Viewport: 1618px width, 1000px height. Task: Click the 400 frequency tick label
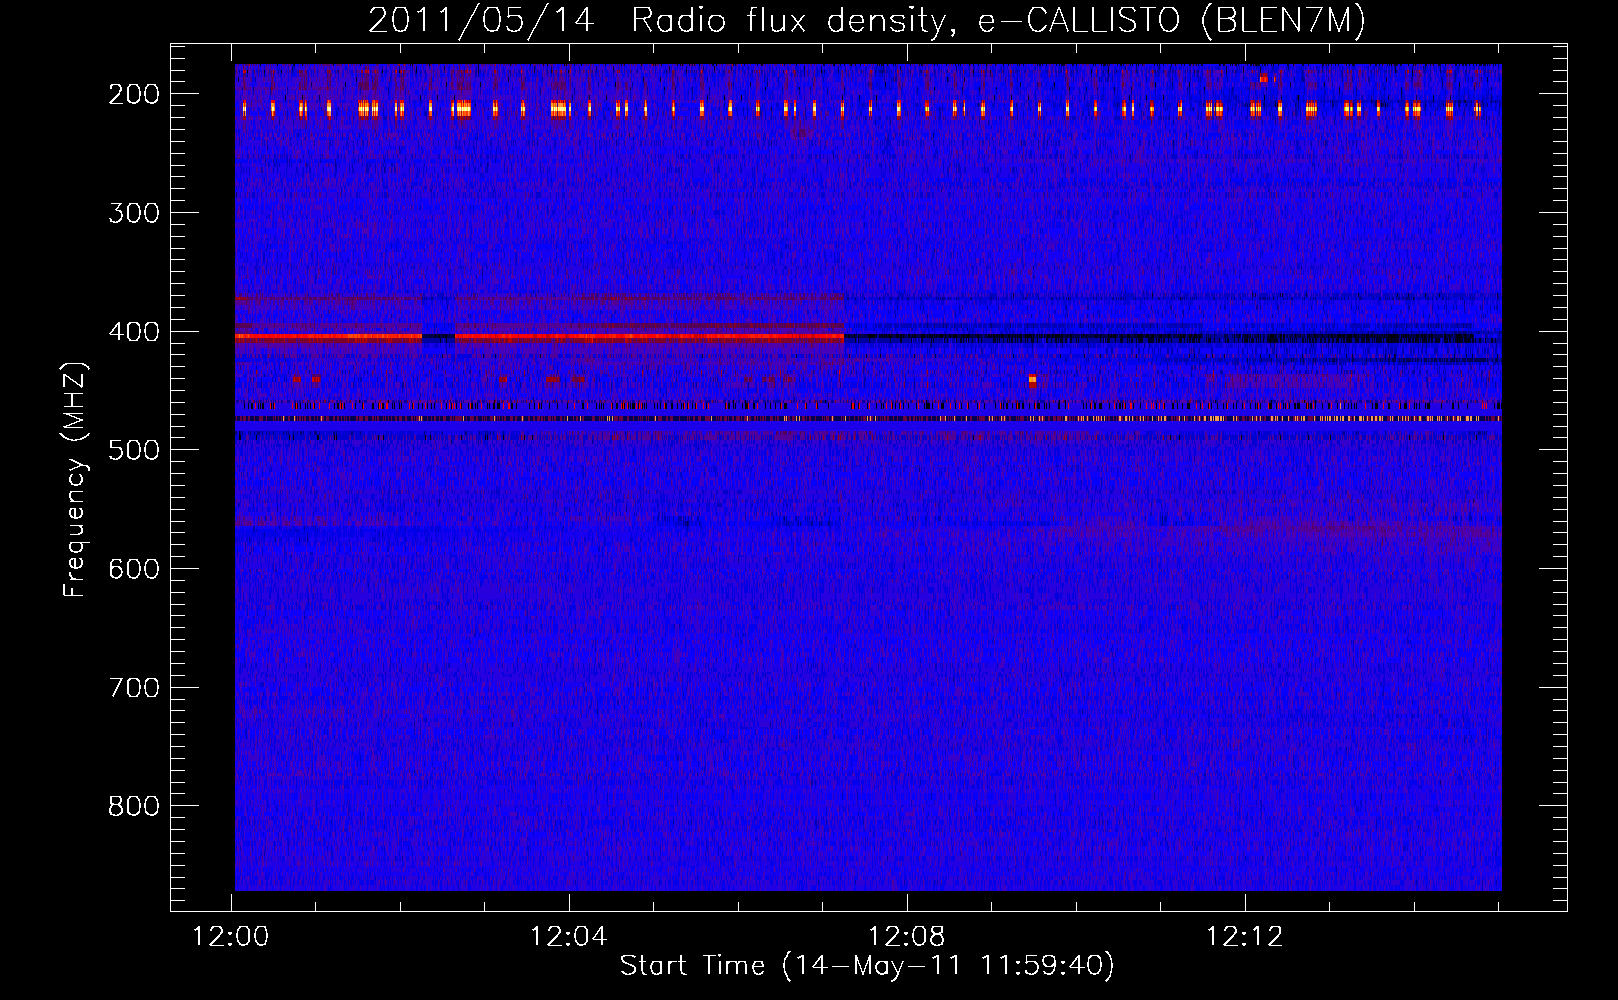pyautogui.click(x=133, y=332)
